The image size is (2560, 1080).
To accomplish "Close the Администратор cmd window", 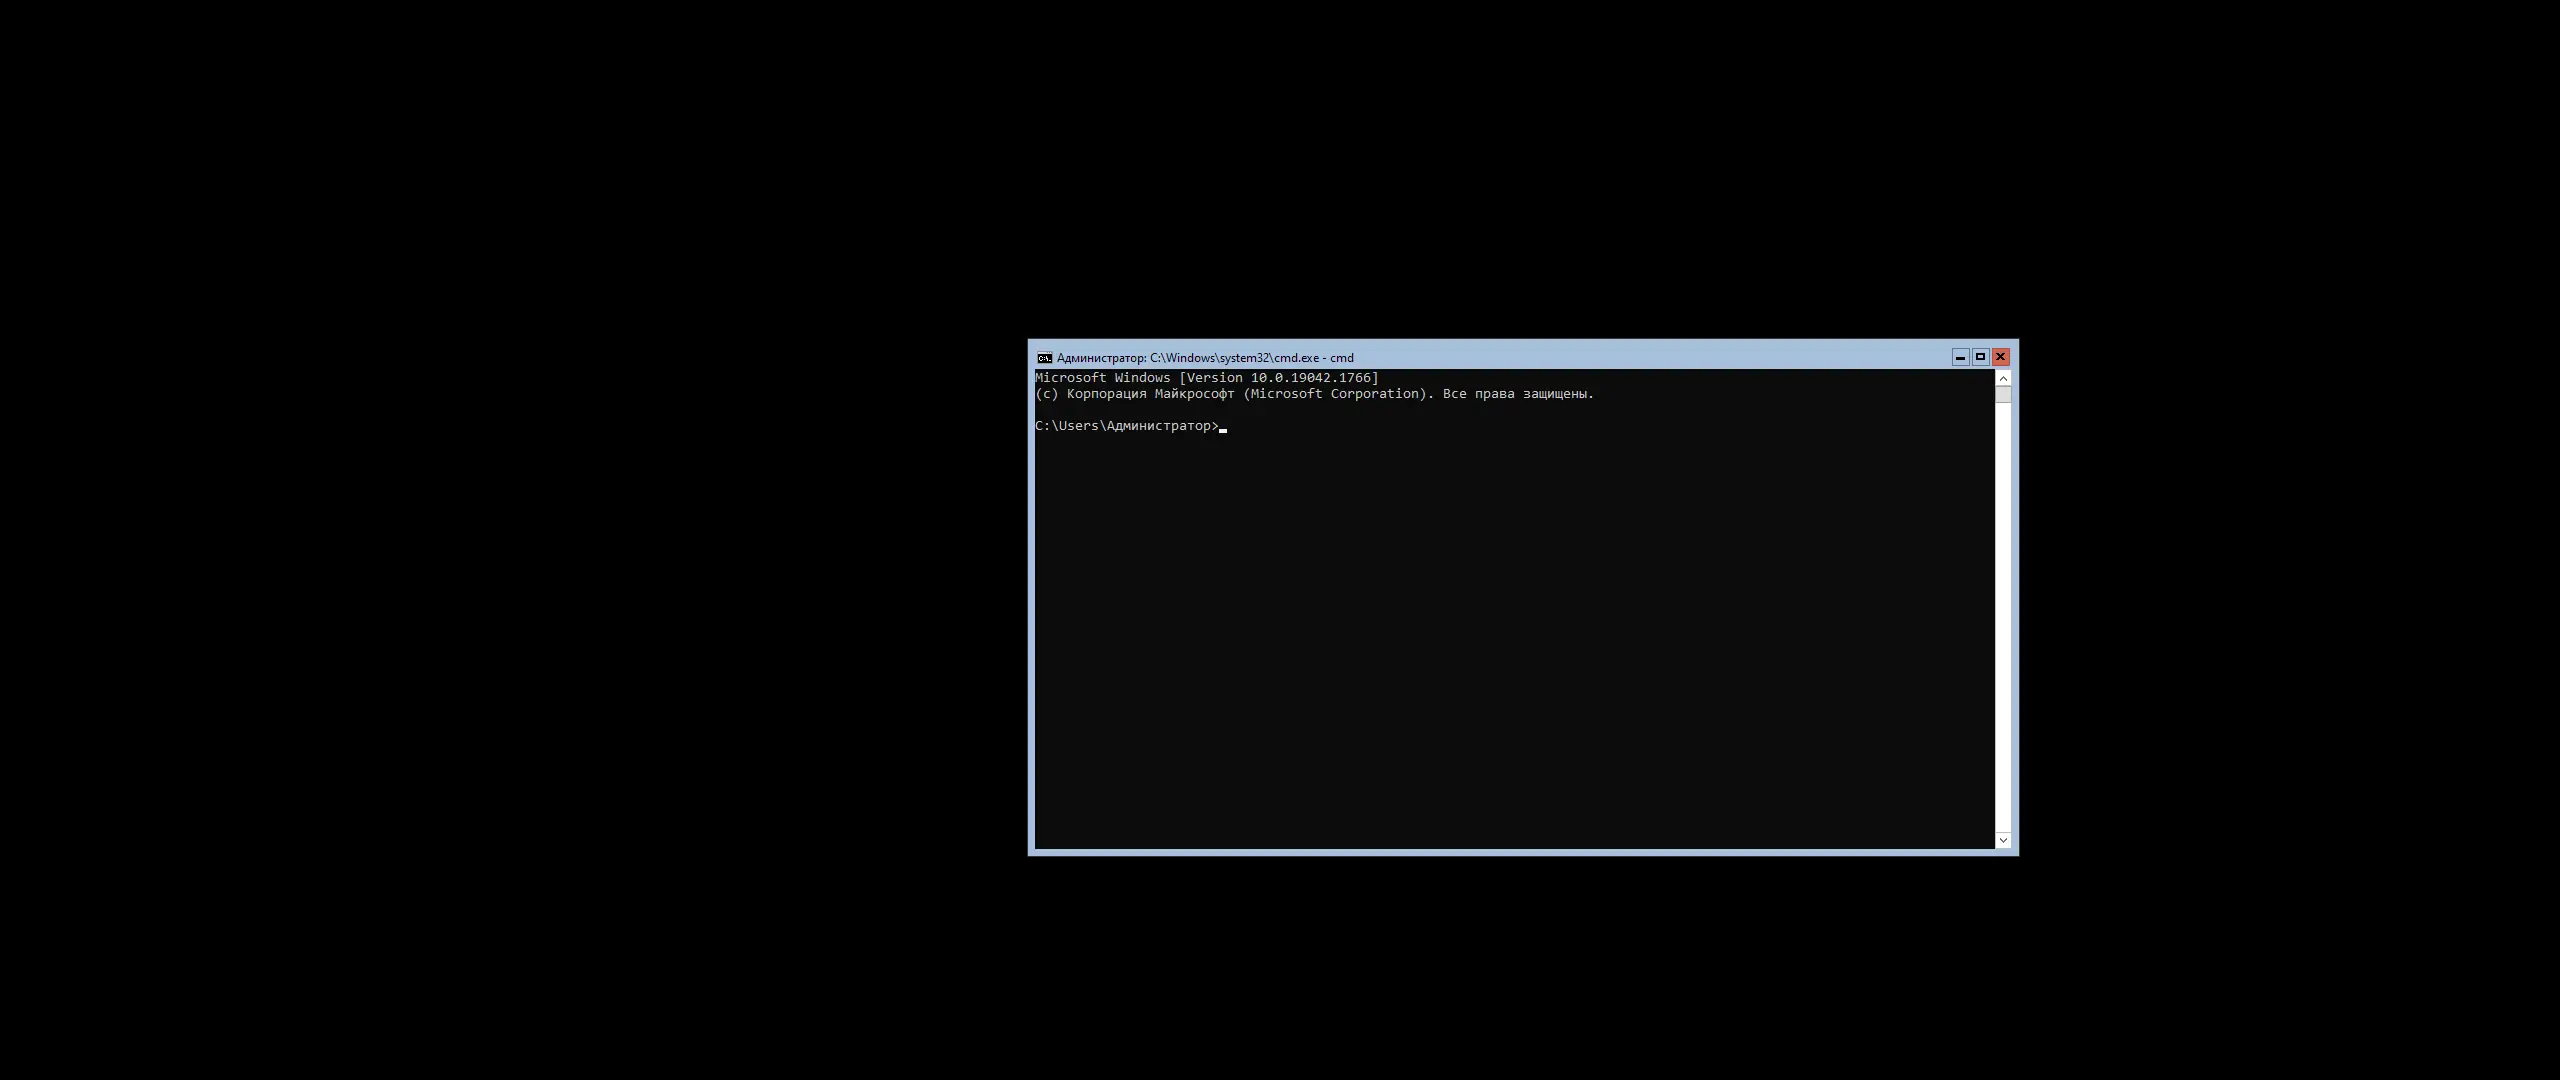I will click(2001, 357).
